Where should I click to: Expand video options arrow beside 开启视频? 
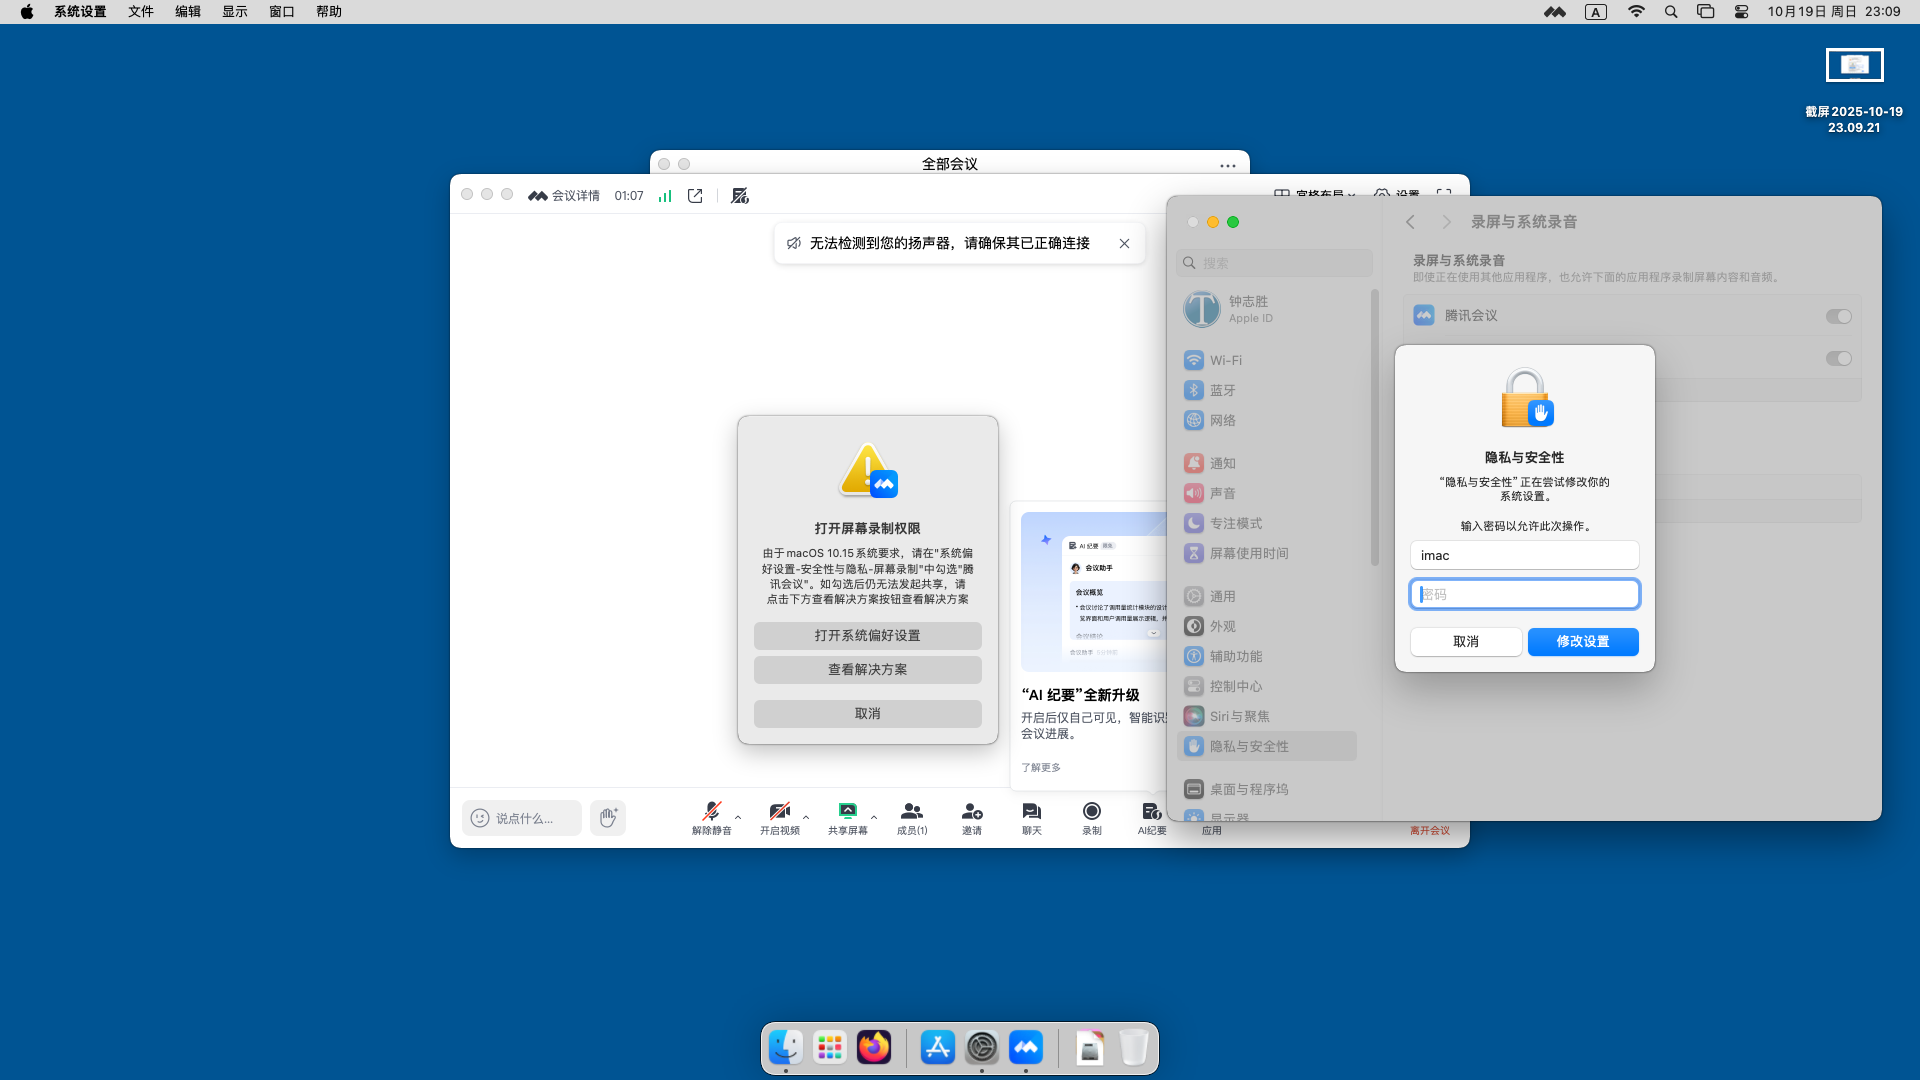806,817
